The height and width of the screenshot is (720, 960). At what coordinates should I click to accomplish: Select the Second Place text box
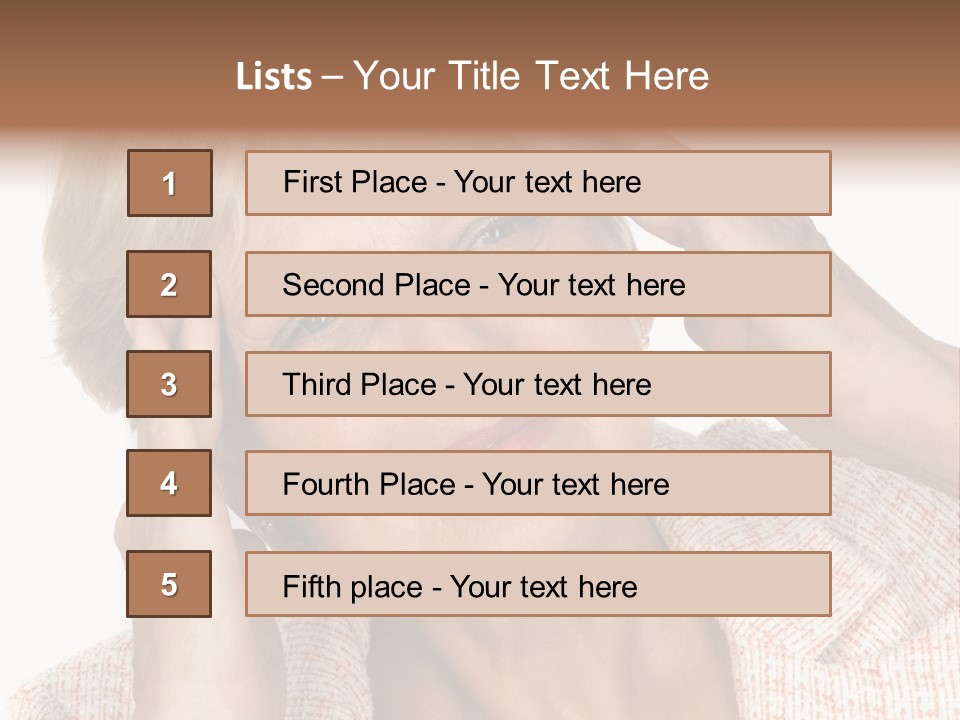tap(538, 284)
